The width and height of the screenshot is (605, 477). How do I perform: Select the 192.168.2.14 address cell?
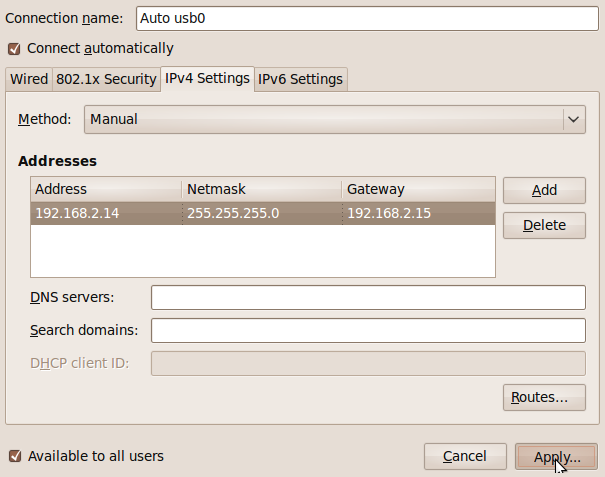click(x=105, y=213)
